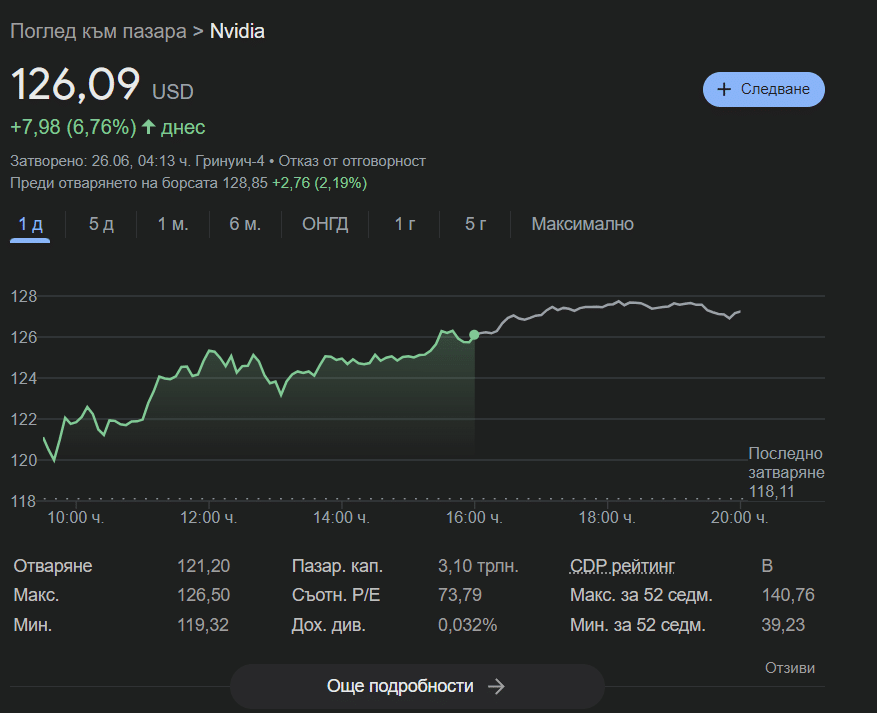Select the 1 г range tab

(x=405, y=224)
